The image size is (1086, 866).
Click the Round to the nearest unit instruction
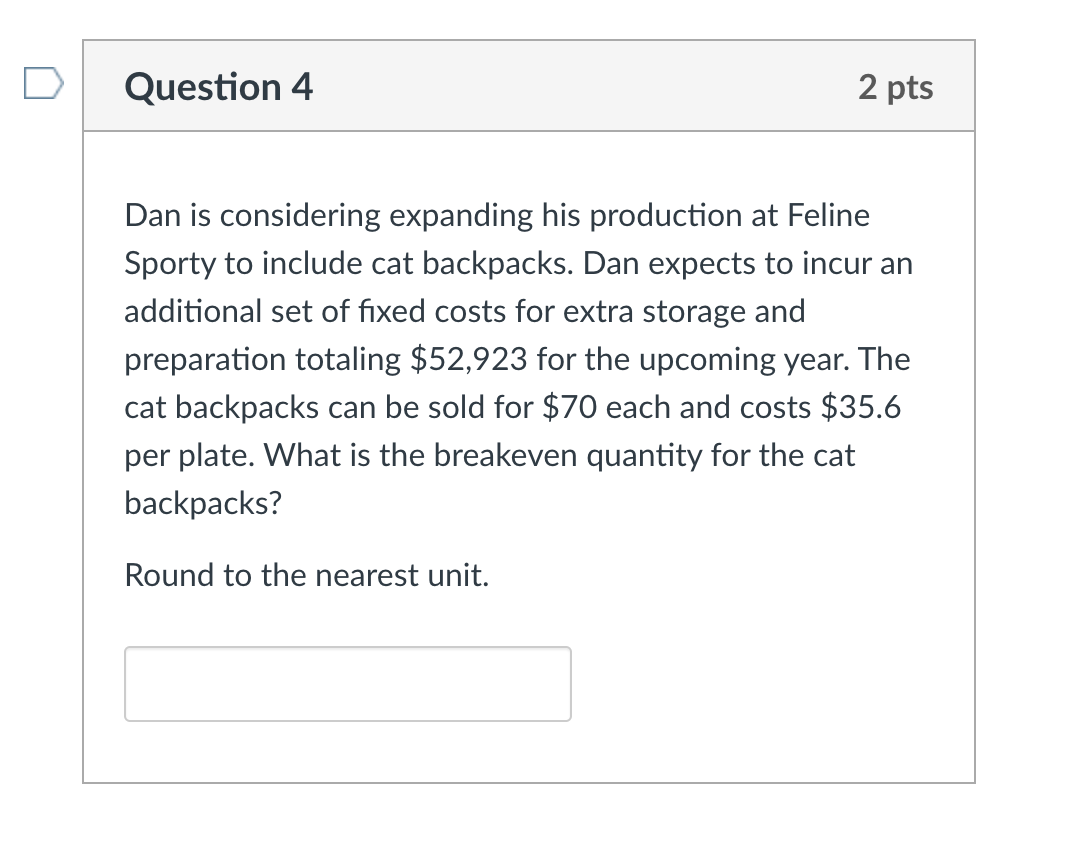click(305, 575)
